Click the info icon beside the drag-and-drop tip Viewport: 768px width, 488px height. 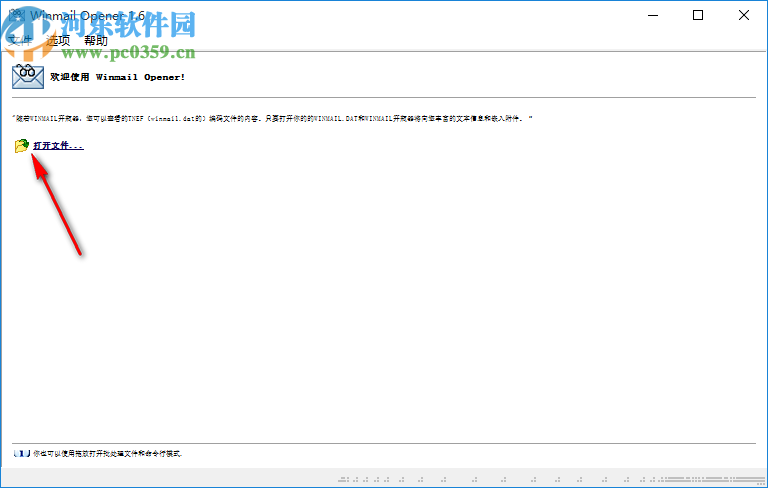click(22, 454)
